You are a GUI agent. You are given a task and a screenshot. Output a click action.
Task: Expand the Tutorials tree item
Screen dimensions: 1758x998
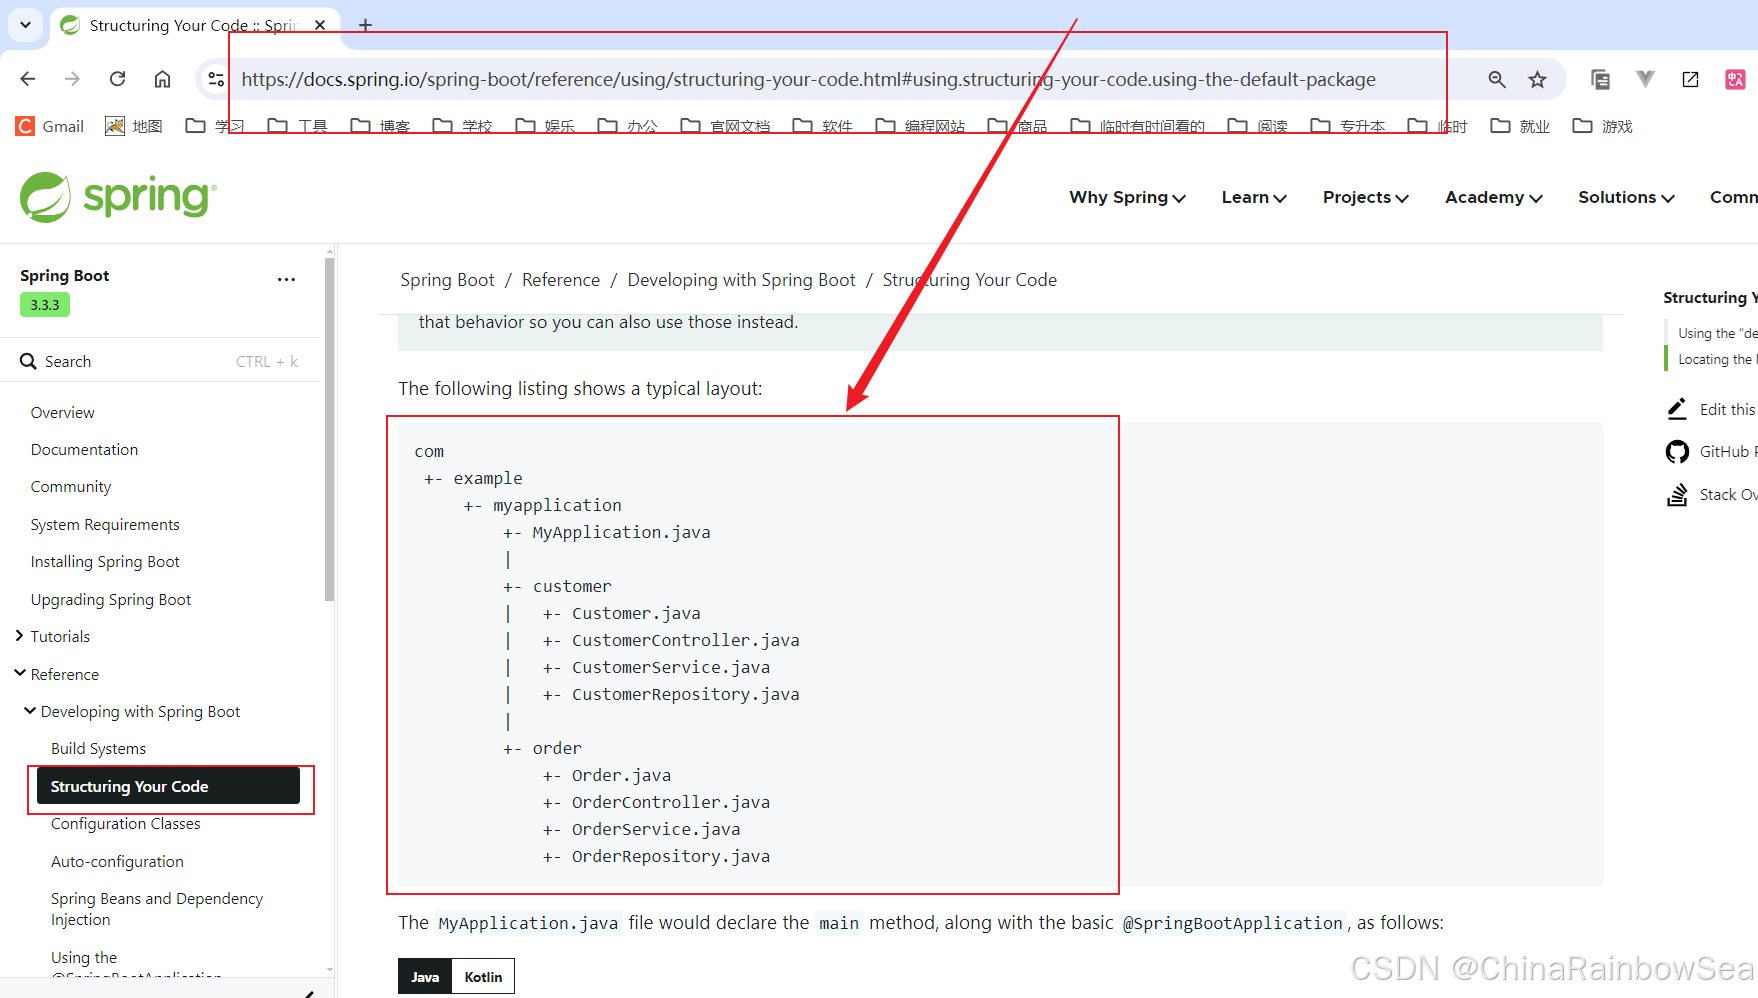[x=18, y=636]
